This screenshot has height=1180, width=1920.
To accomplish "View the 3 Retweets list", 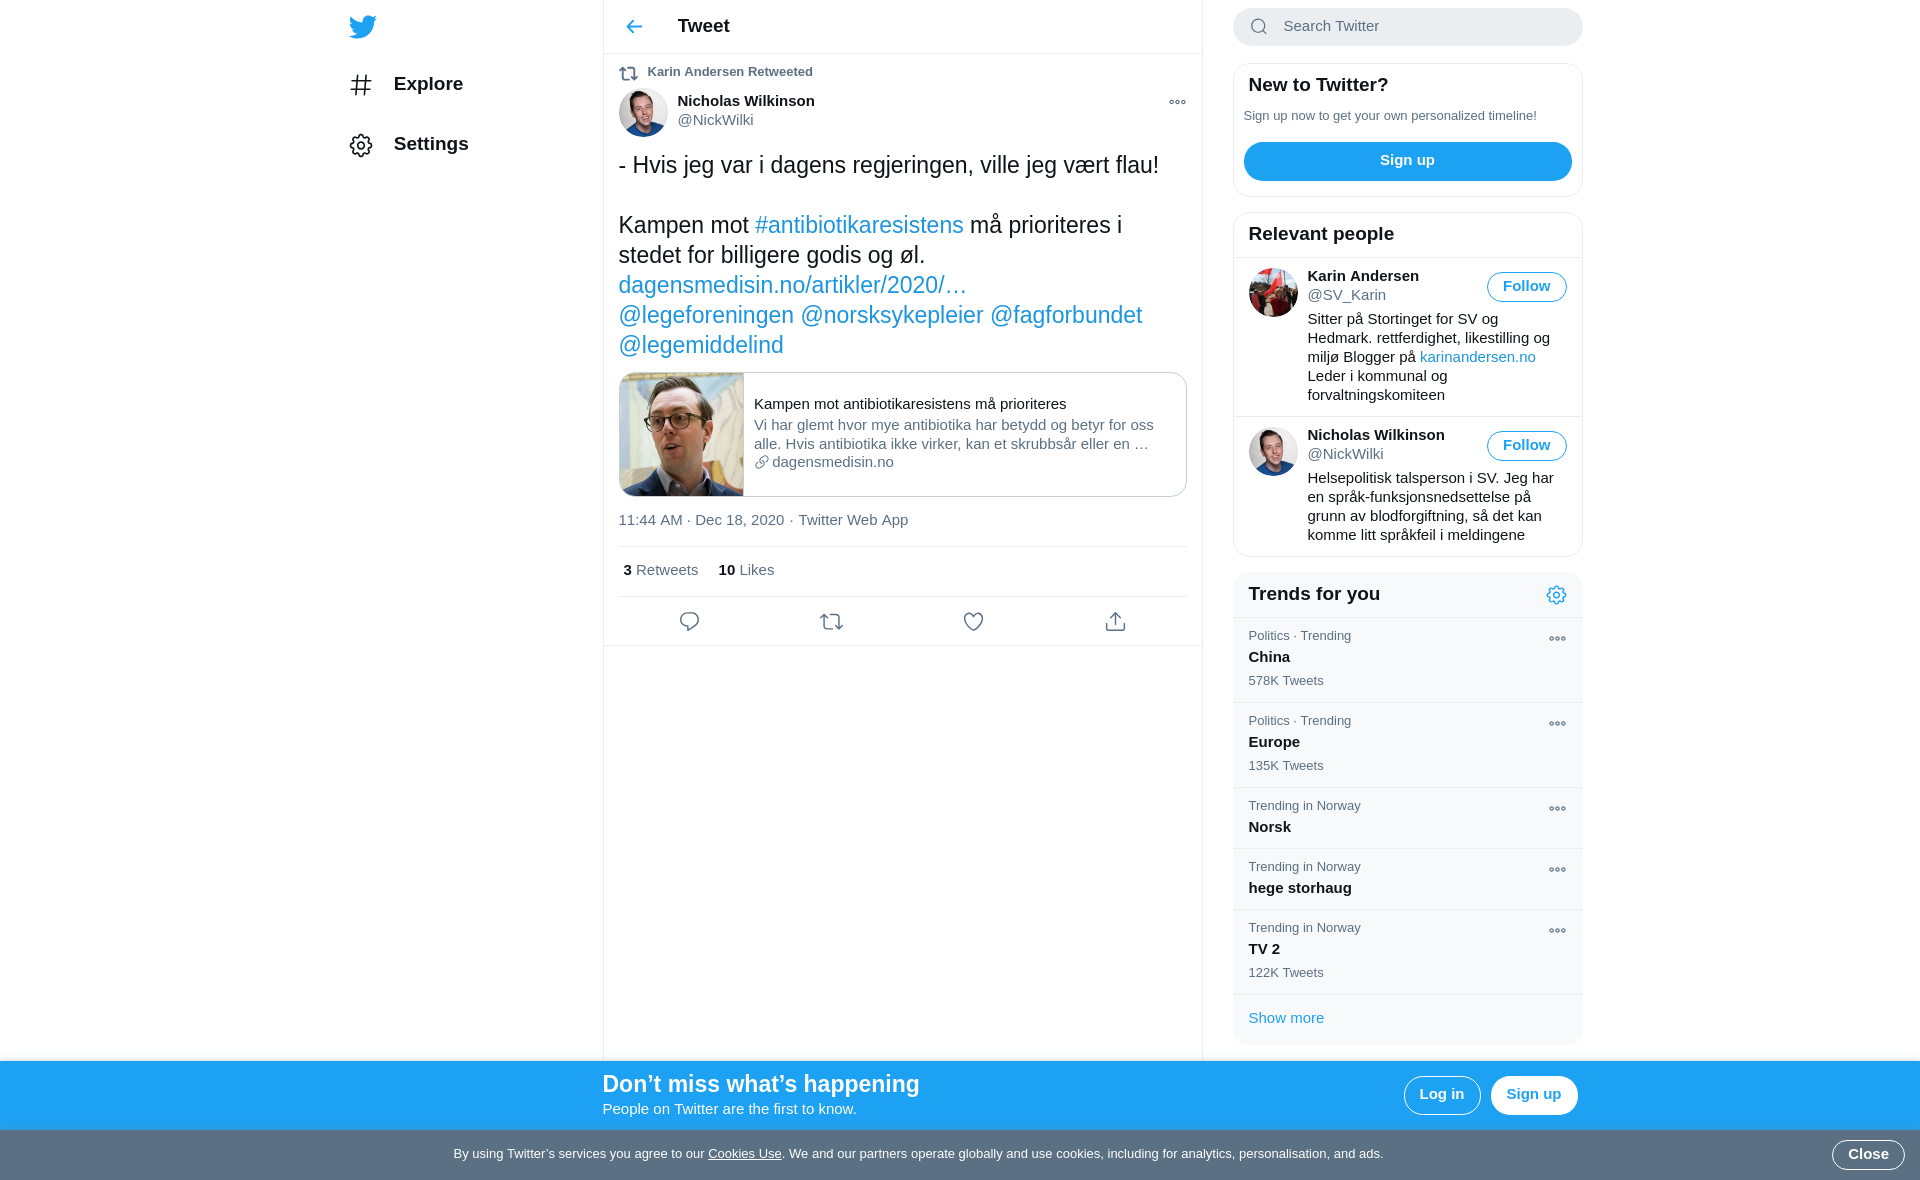I will pyautogui.click(x=661, y=570).
